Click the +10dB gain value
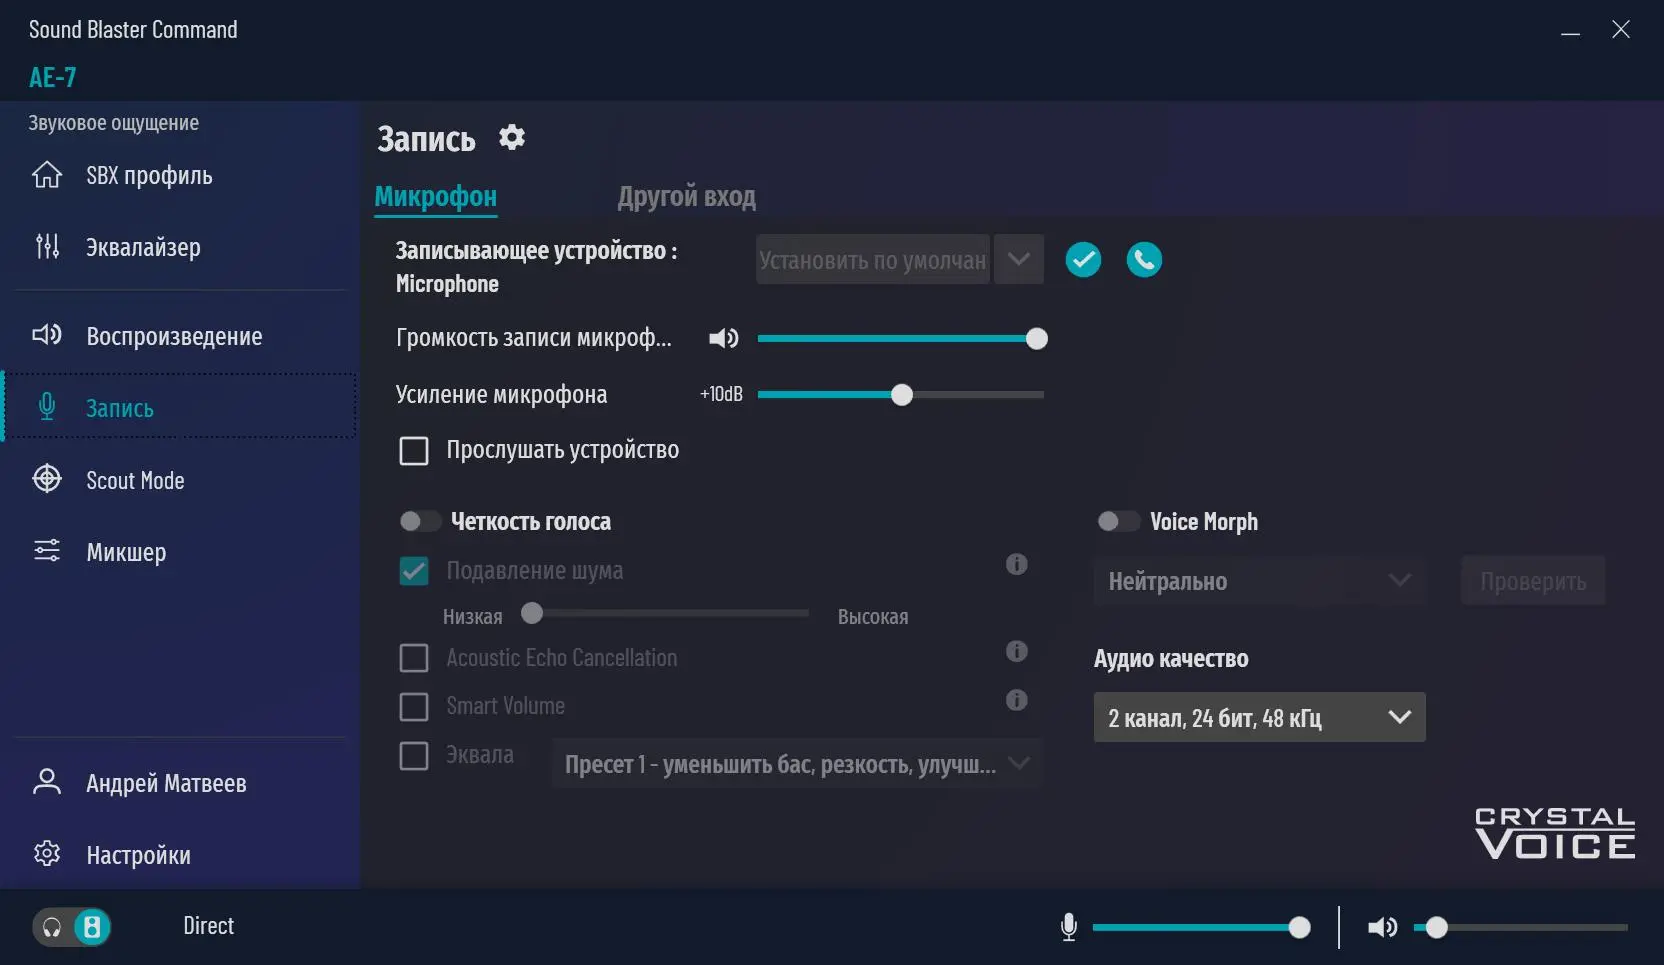1664x965 pixels. point(721,394)
